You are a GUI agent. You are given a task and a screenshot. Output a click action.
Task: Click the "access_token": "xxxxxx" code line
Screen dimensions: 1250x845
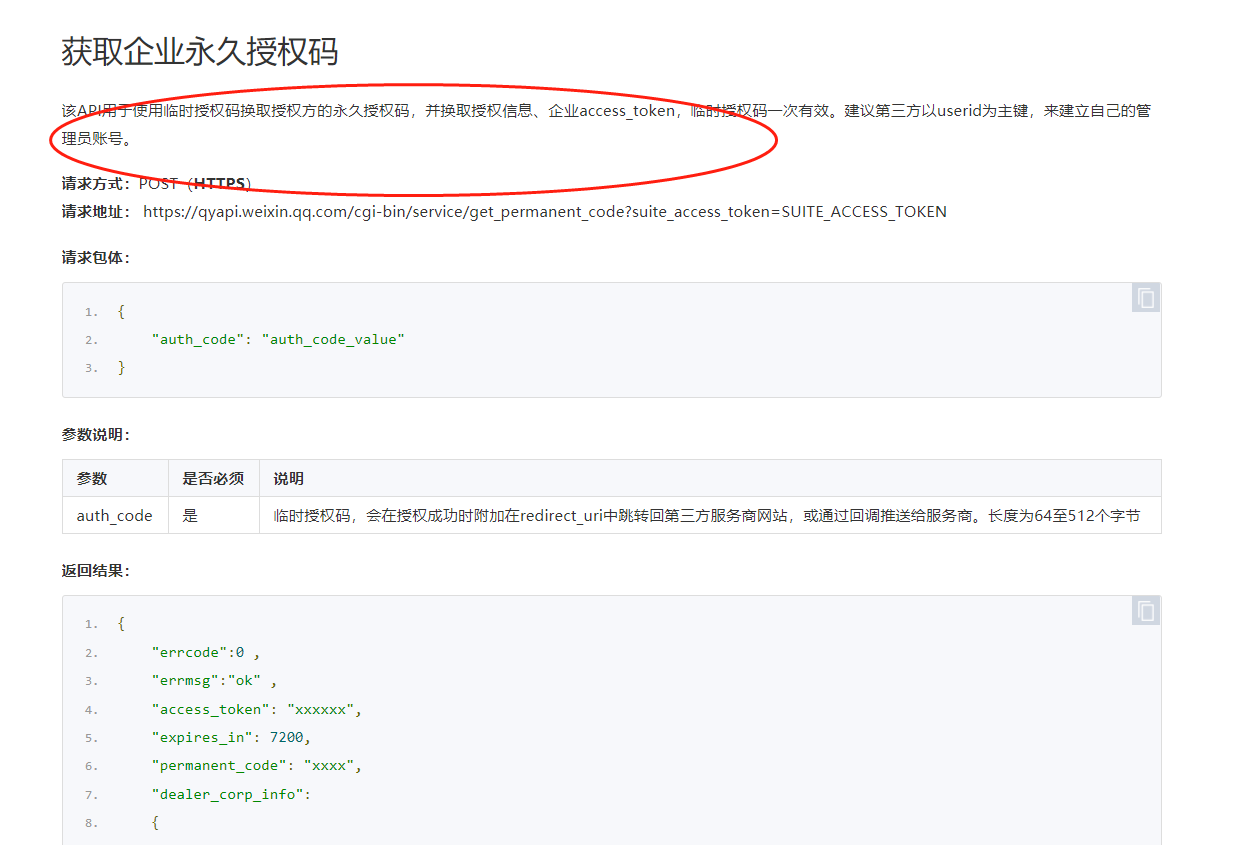click(256, 709)
